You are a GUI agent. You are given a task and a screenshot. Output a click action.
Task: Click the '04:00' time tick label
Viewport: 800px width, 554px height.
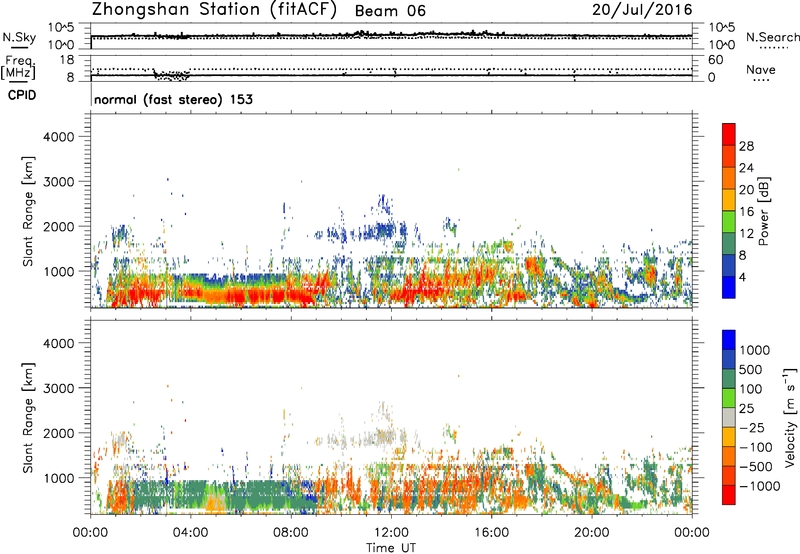(x=190, y=533)
